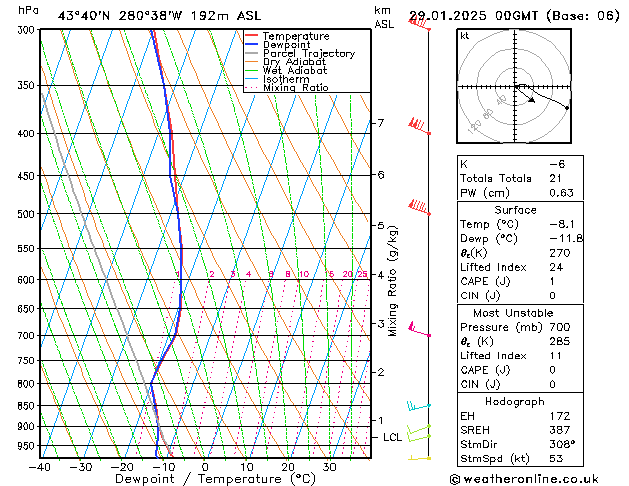Click the red Temperature legend line
This screenshot has height=486, width=629.
click(x=253, y=36)
